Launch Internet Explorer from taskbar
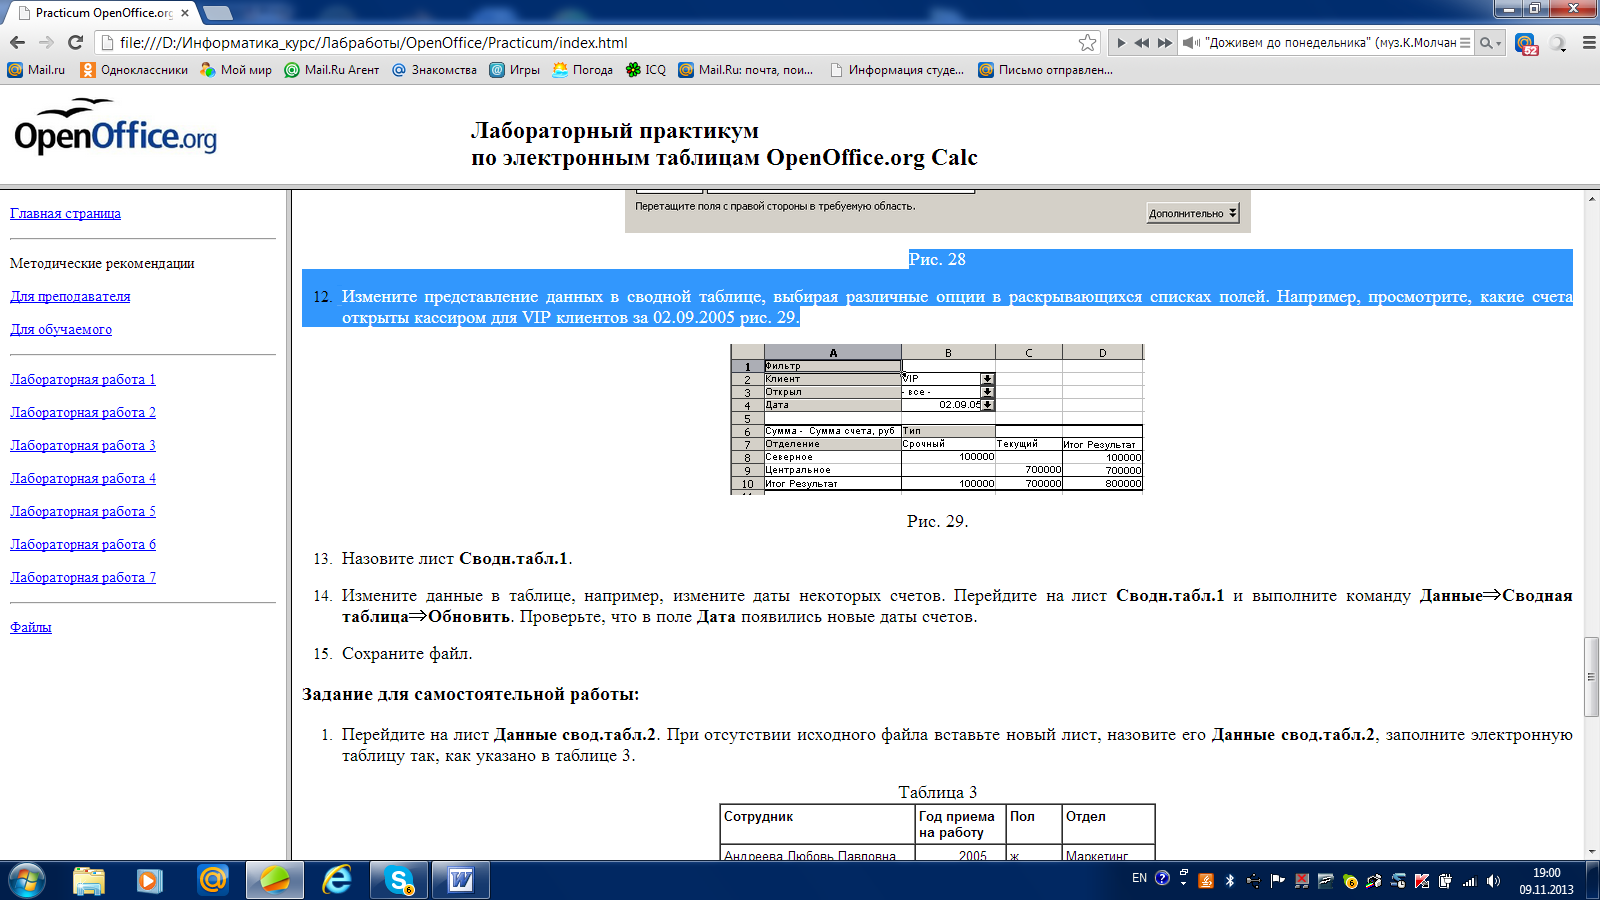 click(x=337, y=880)
